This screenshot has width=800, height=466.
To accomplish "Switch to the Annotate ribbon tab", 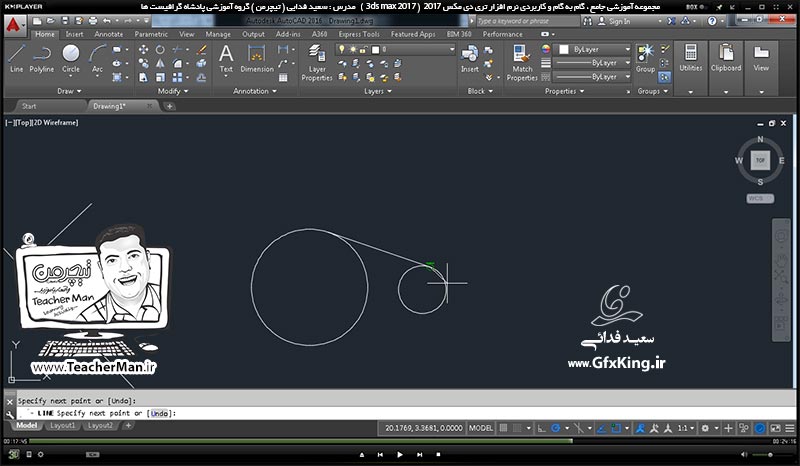I will [109, 34].
